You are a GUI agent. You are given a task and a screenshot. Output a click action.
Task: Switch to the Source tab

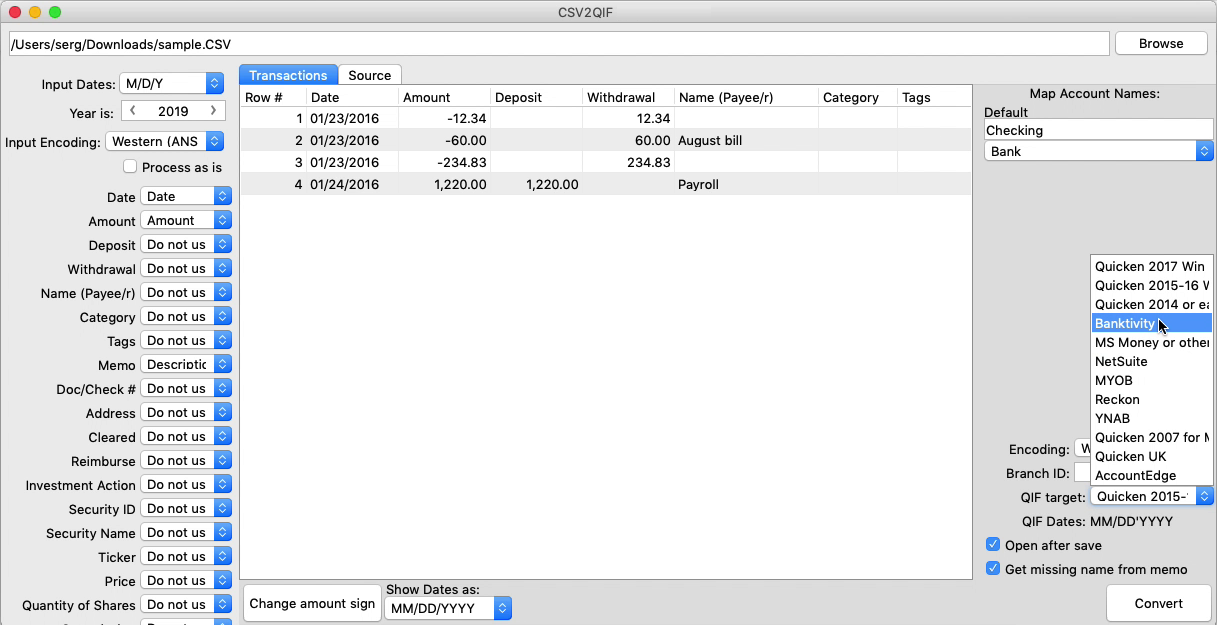pyautogui.click(x=370, y=75)
